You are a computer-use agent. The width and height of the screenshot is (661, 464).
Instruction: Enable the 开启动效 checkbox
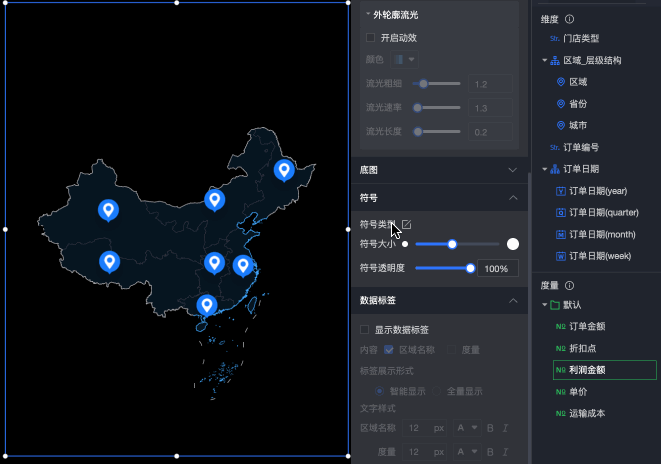coord(371,38)
